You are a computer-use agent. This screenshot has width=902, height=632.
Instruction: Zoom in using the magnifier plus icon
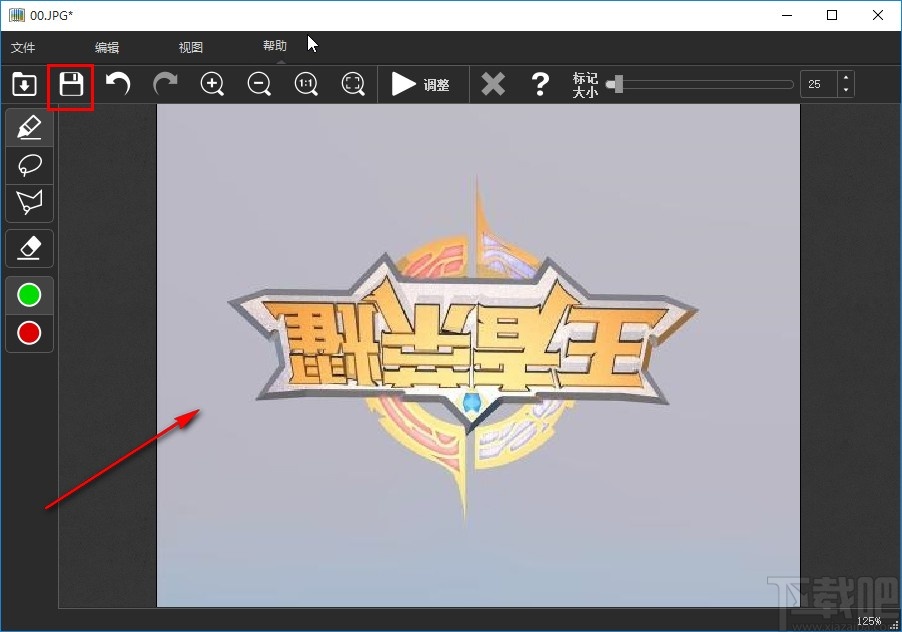212,85
